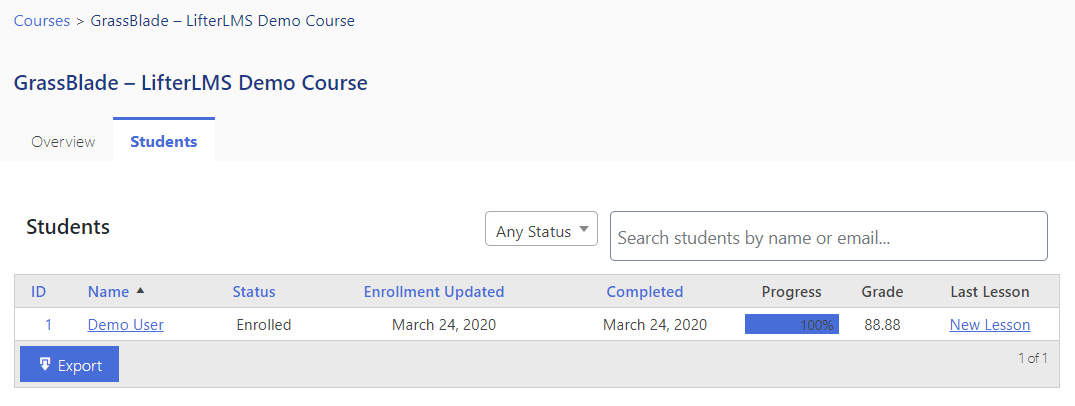
Task: Sort by Status column header
Action: pyautogui.click(x=254, y=291)
